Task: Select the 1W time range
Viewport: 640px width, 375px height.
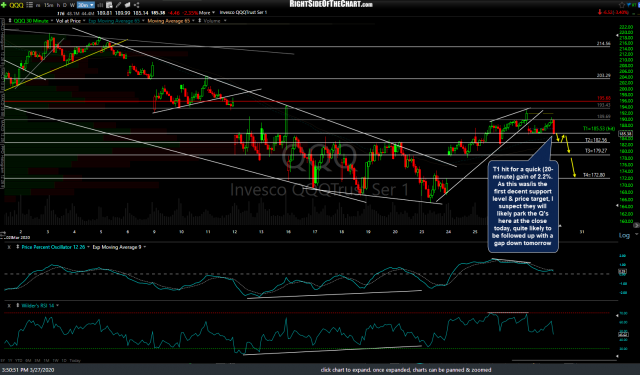Action: point(56,361)
